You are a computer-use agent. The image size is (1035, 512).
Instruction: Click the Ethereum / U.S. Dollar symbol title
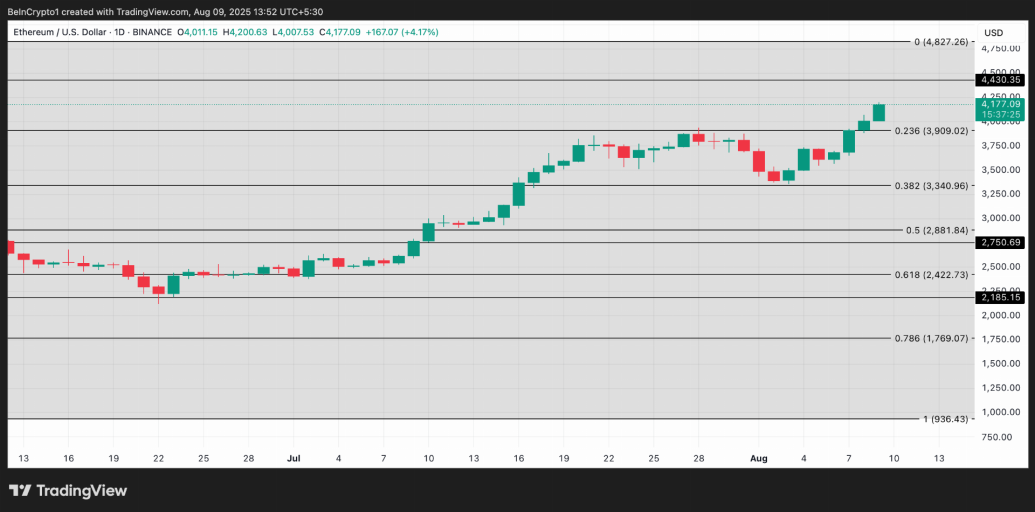[x=59, y=32]
